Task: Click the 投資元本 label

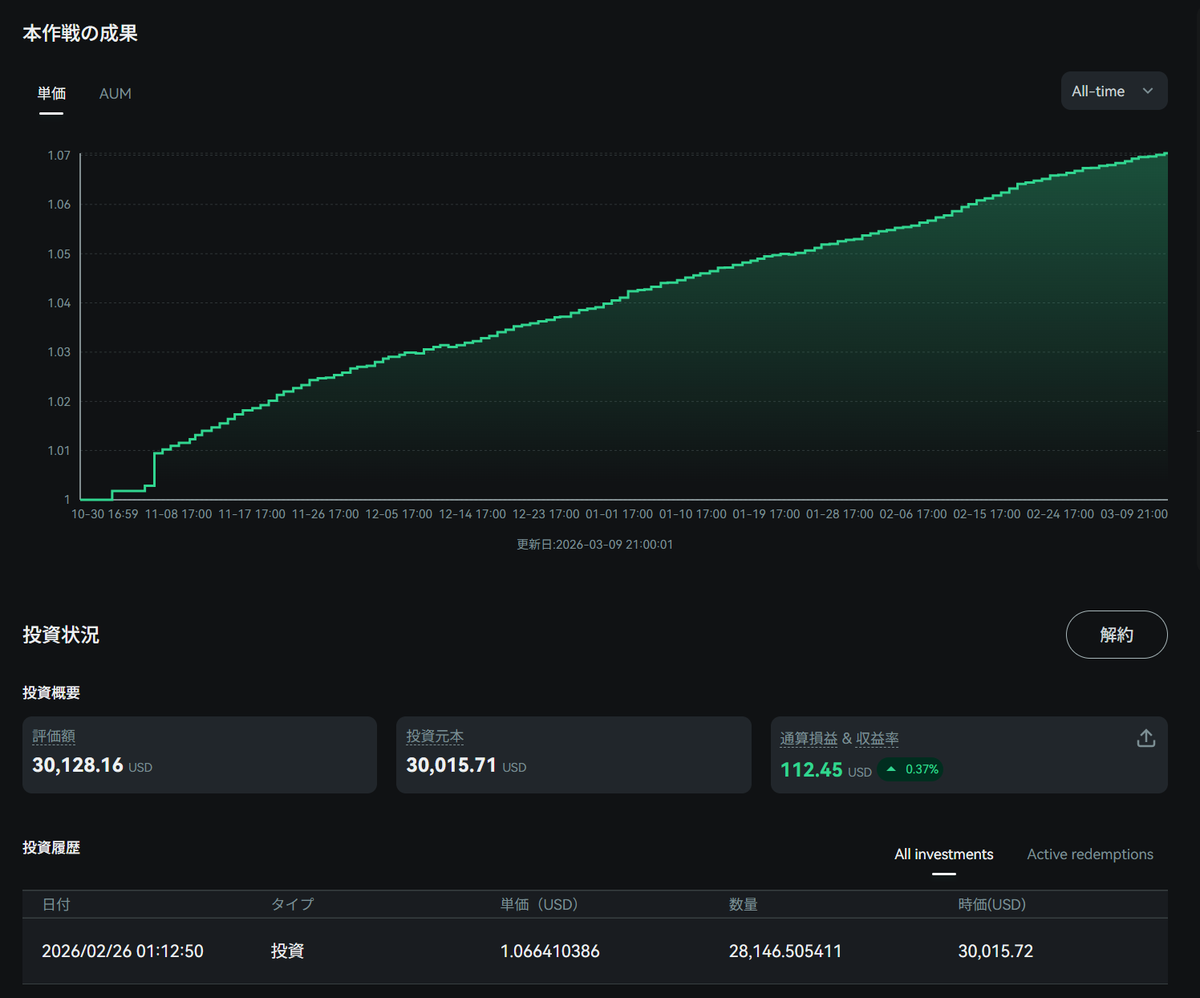Action: (x=435, y=736)
